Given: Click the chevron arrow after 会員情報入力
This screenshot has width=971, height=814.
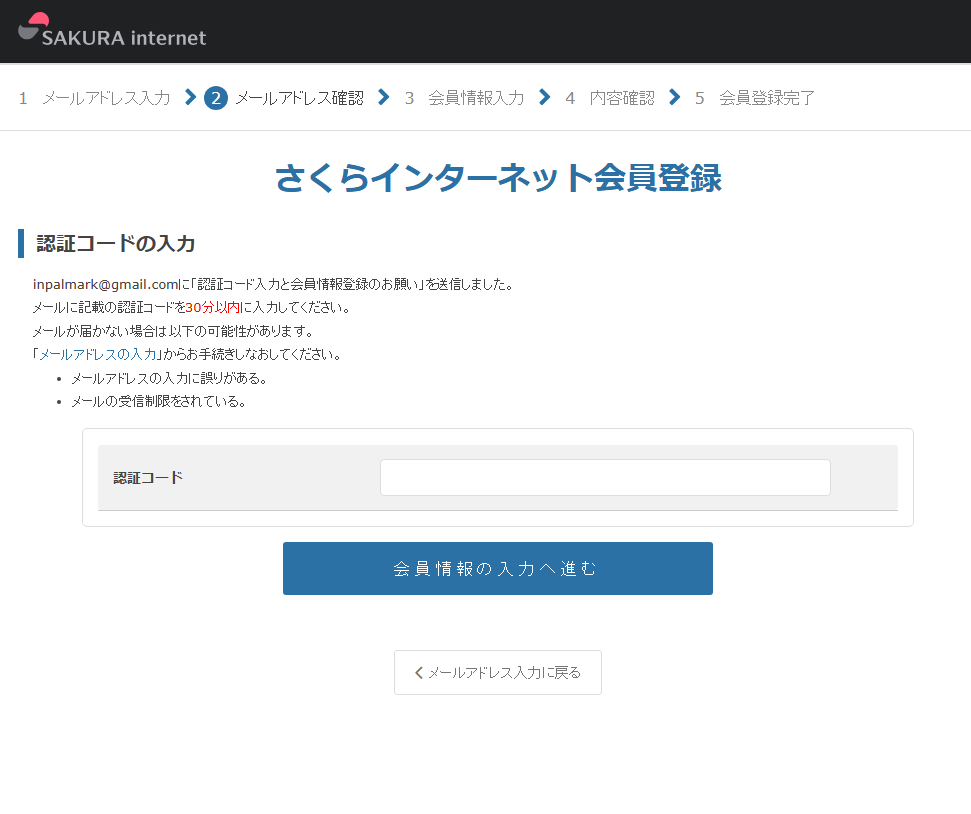Looking at the screenshot, I should pyautogui.click(x=544, y=97).
